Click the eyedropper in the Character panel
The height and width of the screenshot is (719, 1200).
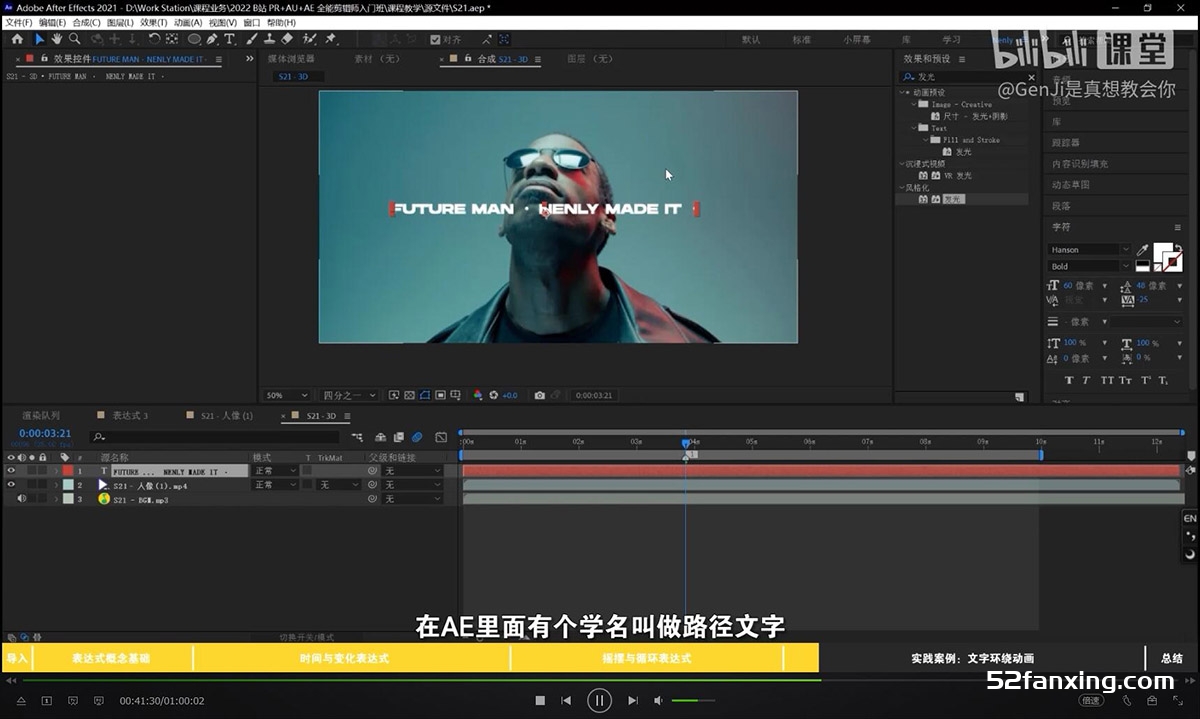tap(1142, 250)
